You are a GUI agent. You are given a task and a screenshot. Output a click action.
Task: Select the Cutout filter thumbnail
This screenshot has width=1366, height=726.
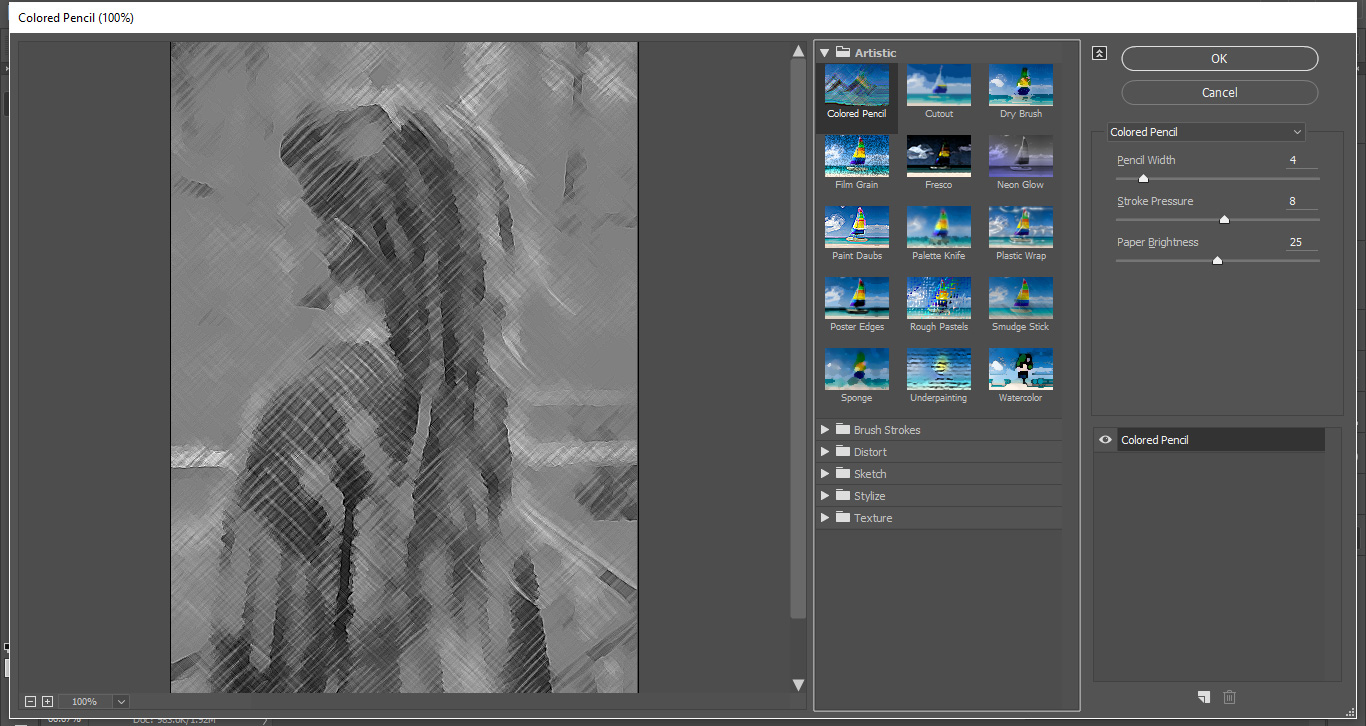(x=938, y=84)
